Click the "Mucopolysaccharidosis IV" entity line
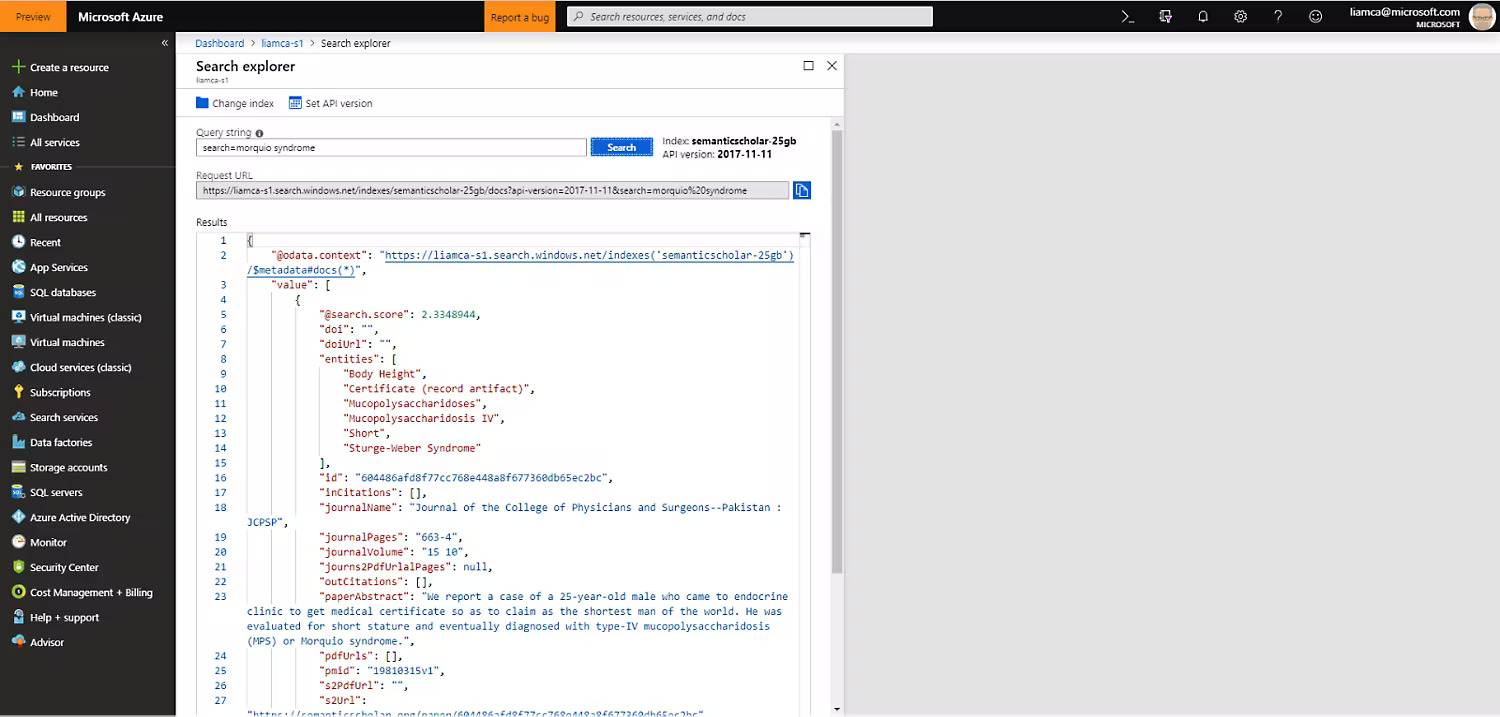 [424, 418]
